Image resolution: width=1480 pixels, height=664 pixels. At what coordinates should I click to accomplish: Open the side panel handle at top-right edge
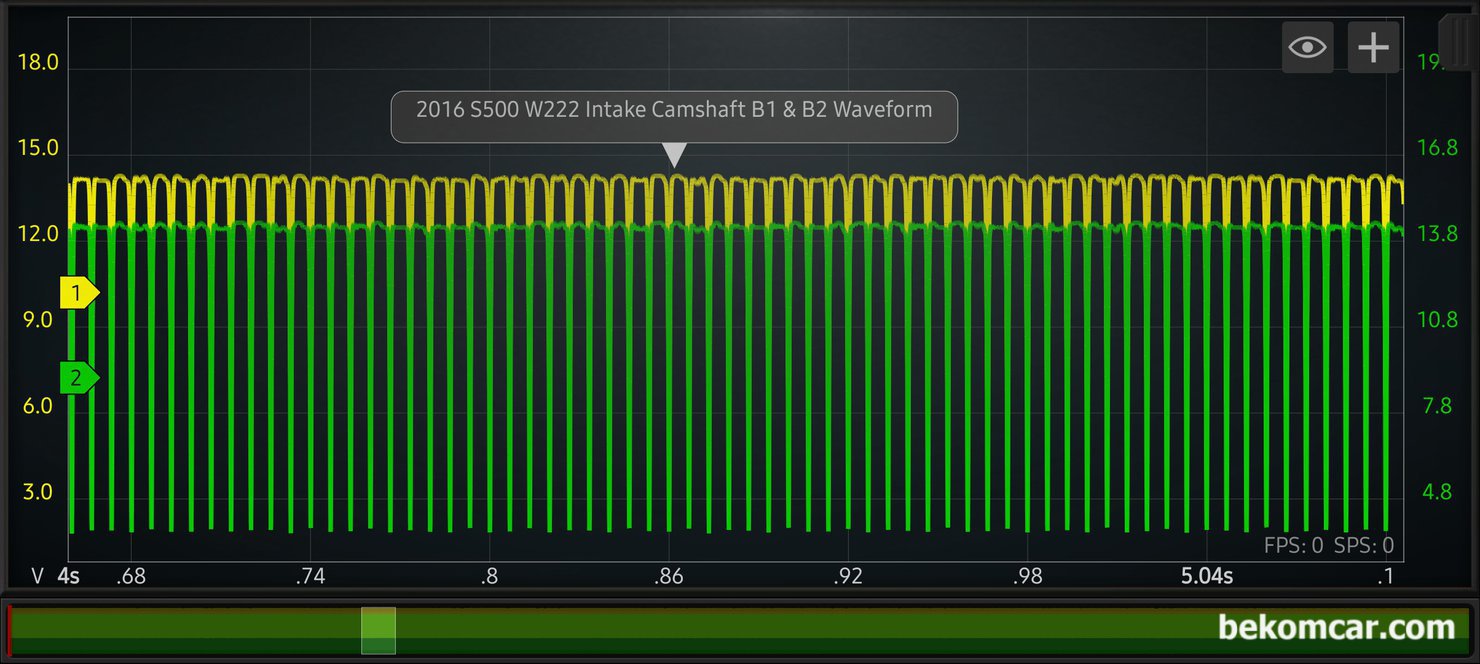click(x=1458, y=45)
